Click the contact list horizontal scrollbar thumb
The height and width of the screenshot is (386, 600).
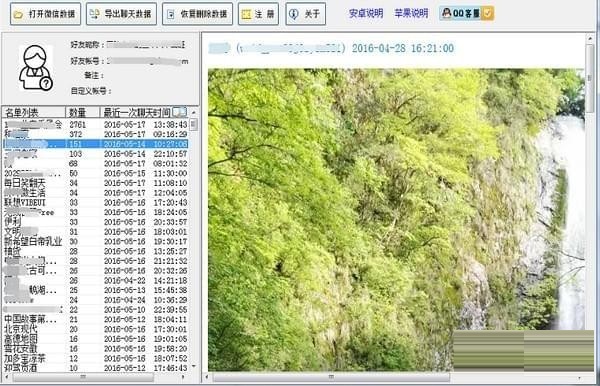83,377
